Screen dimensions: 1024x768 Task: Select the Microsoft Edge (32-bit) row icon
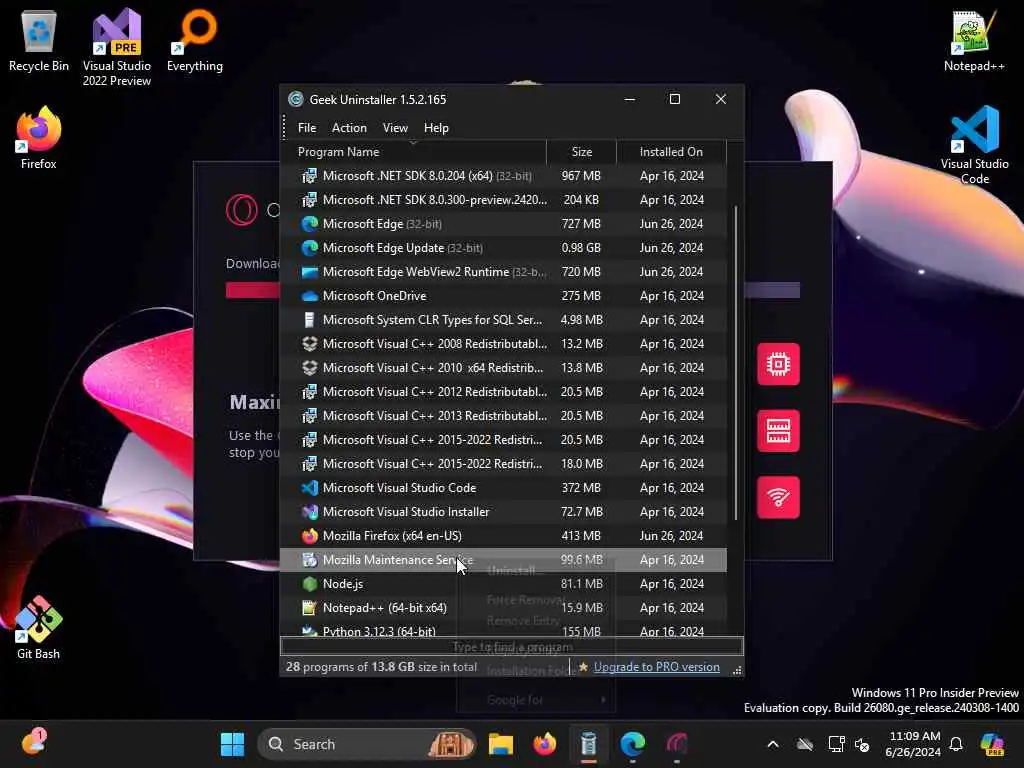(x=310, y=224)
